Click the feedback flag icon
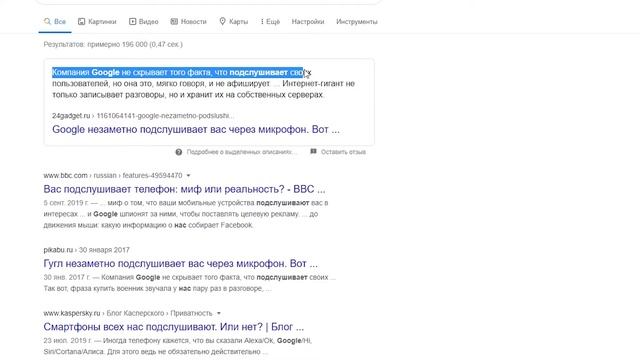Screen dimensions: 640x360 click(x=313, y=151)
